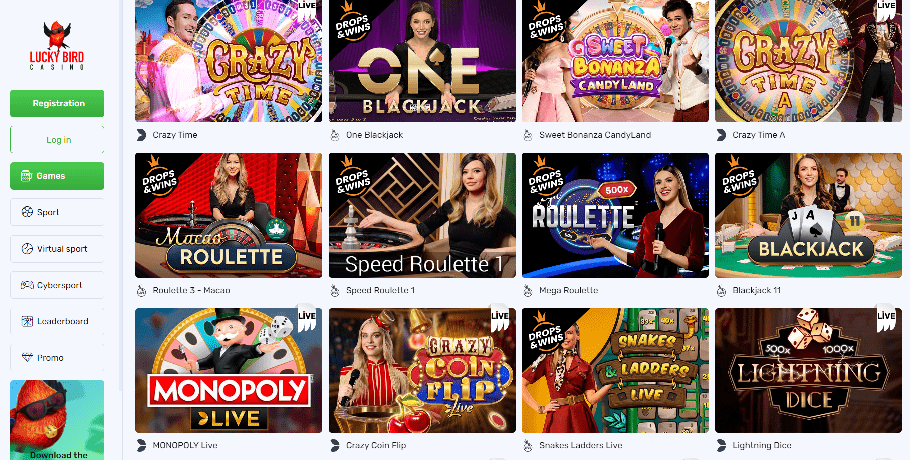Click the slot machine icon in Games button
This screenshot has width=910, height=460.
(x=26, y=176)
